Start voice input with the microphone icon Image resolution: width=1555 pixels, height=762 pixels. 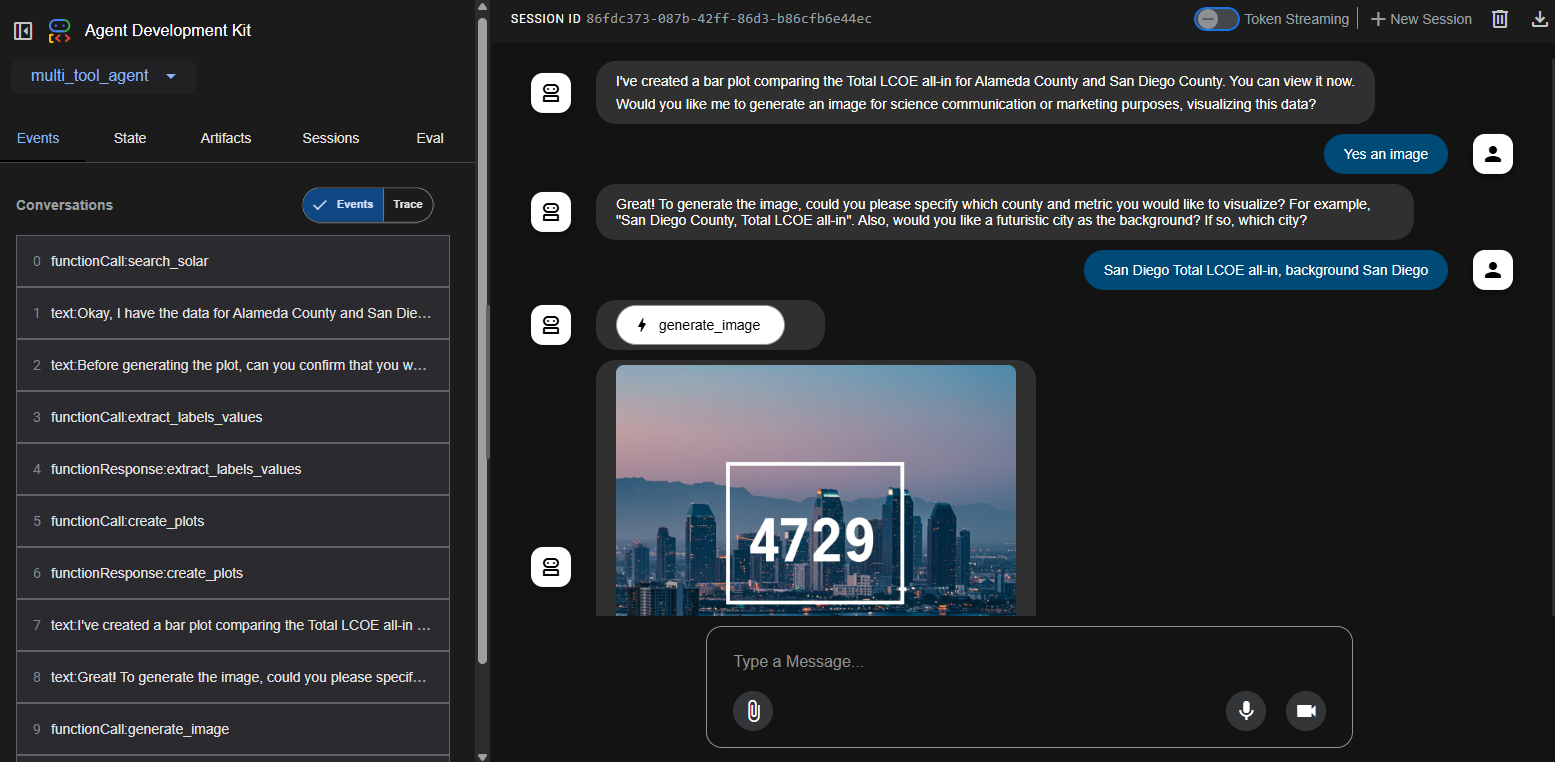1246,711
